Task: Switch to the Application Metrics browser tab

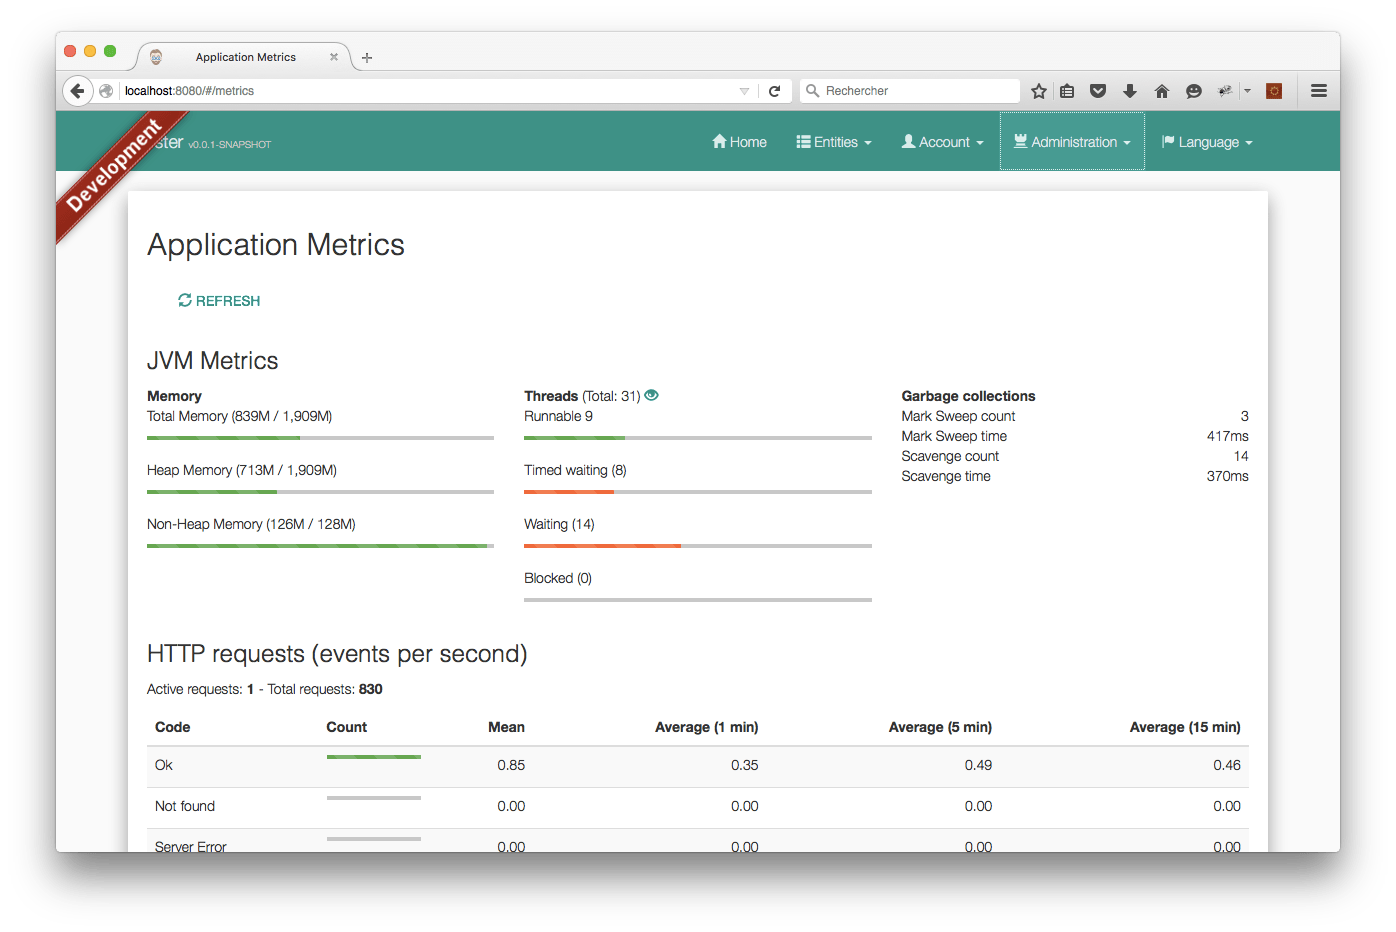Action: (245, 57)
